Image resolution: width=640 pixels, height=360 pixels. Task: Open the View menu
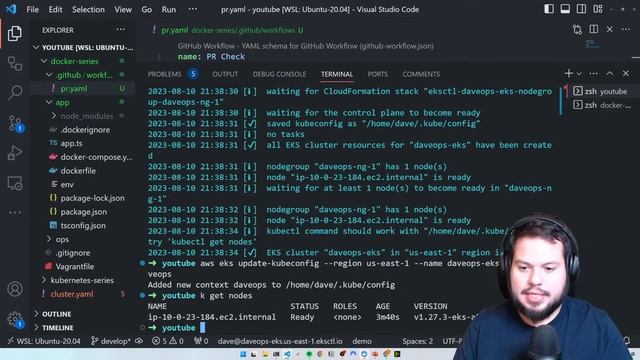(123, 9)
